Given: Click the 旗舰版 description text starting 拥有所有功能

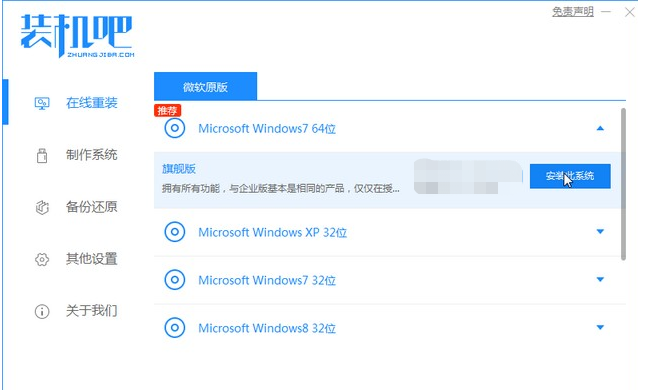Looking at the screenshot, I should tap(281, 188).
